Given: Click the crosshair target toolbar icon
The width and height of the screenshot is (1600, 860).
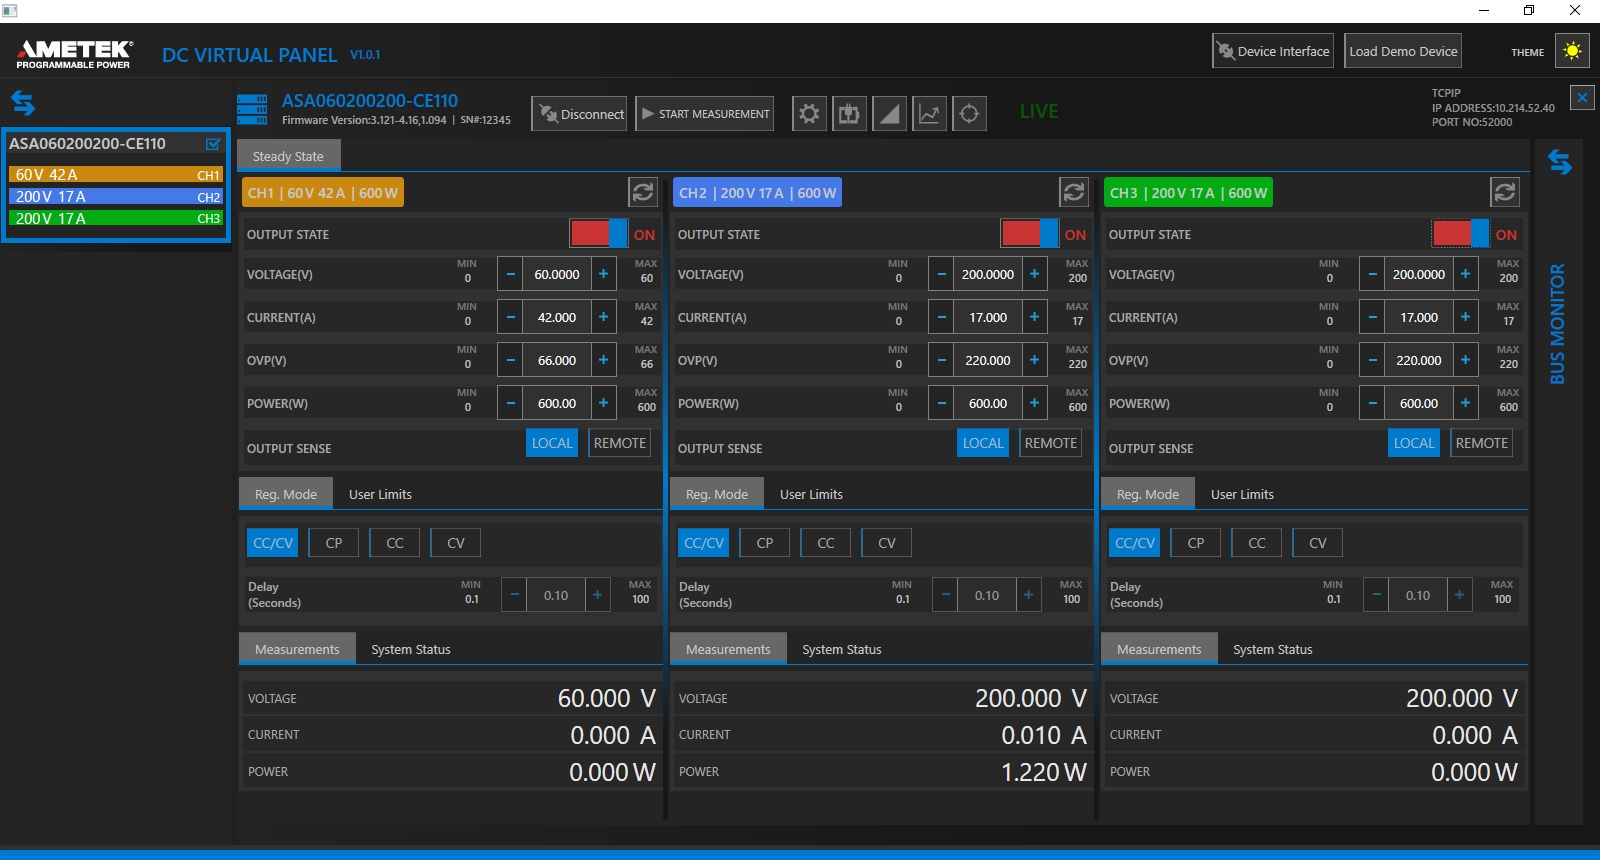Looking at the screenshot, I should click(x=969, y=113).
